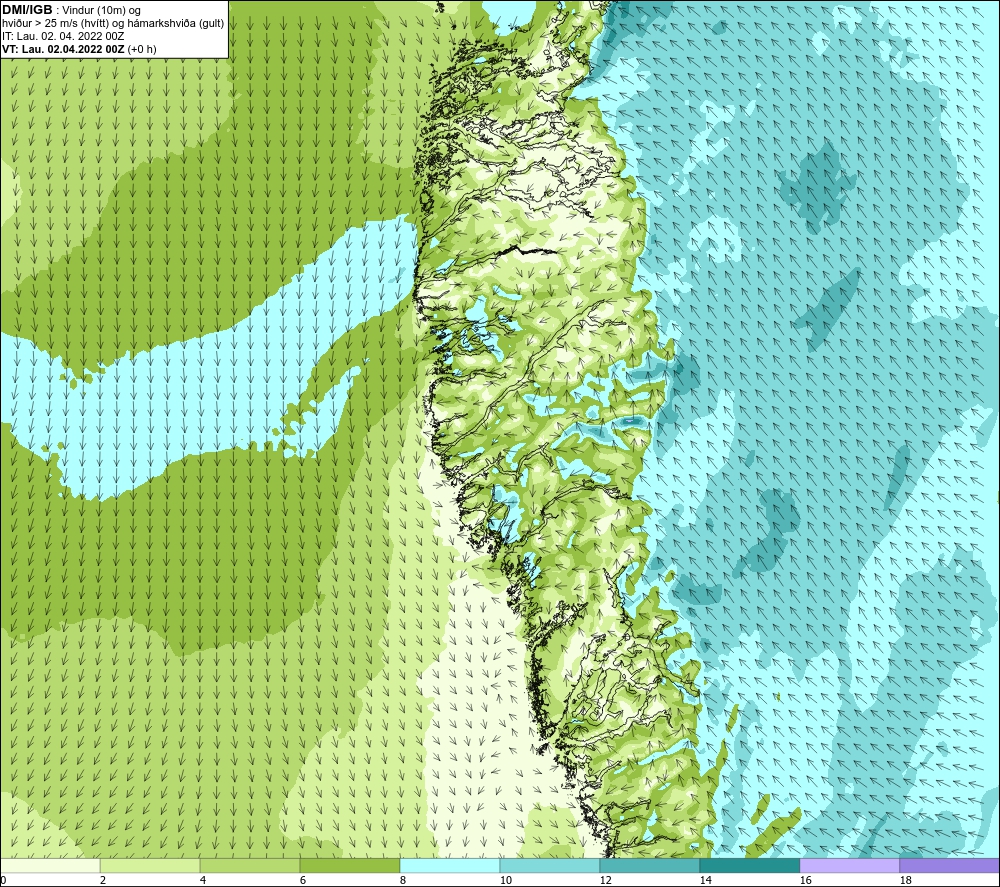Click the 10–12 m/s turquoise swatch

point(550,865)
